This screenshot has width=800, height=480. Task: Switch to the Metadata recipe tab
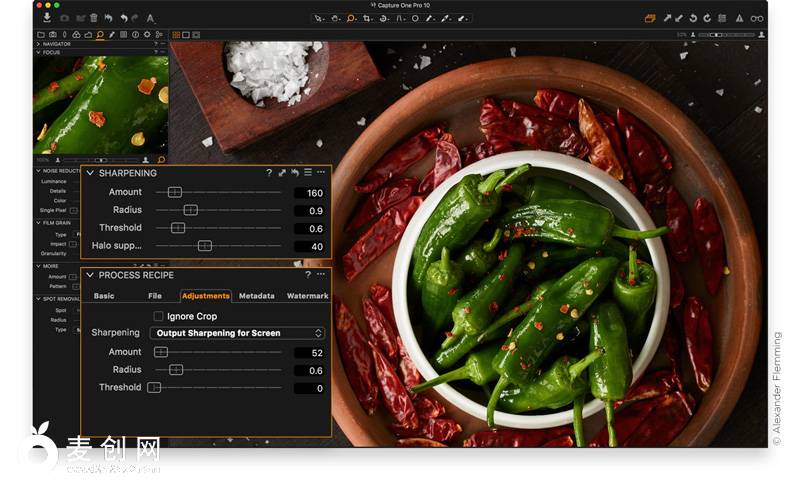click(257, 296)
